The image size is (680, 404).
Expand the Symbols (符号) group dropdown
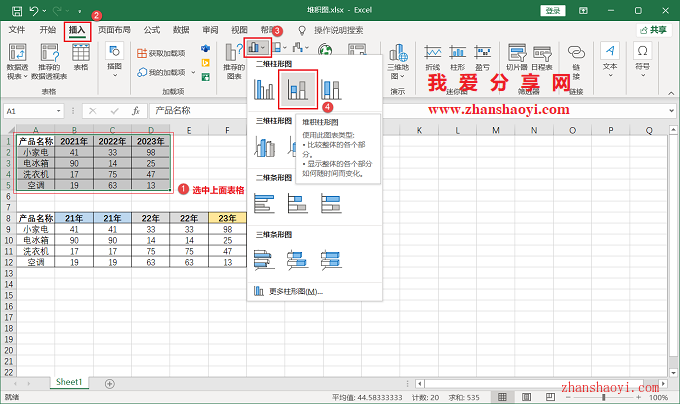(643, 60)
